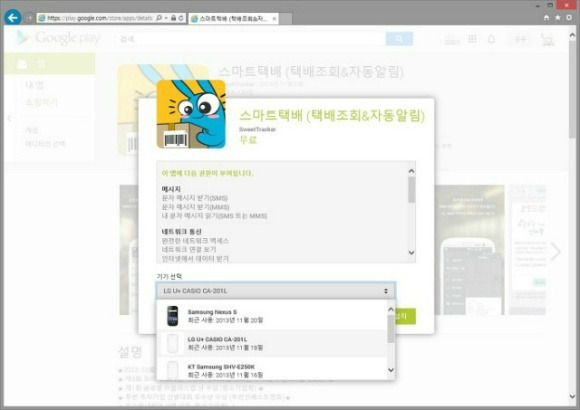
Task: Select Samsung Nexus S from device list
Action: [272, 316]
